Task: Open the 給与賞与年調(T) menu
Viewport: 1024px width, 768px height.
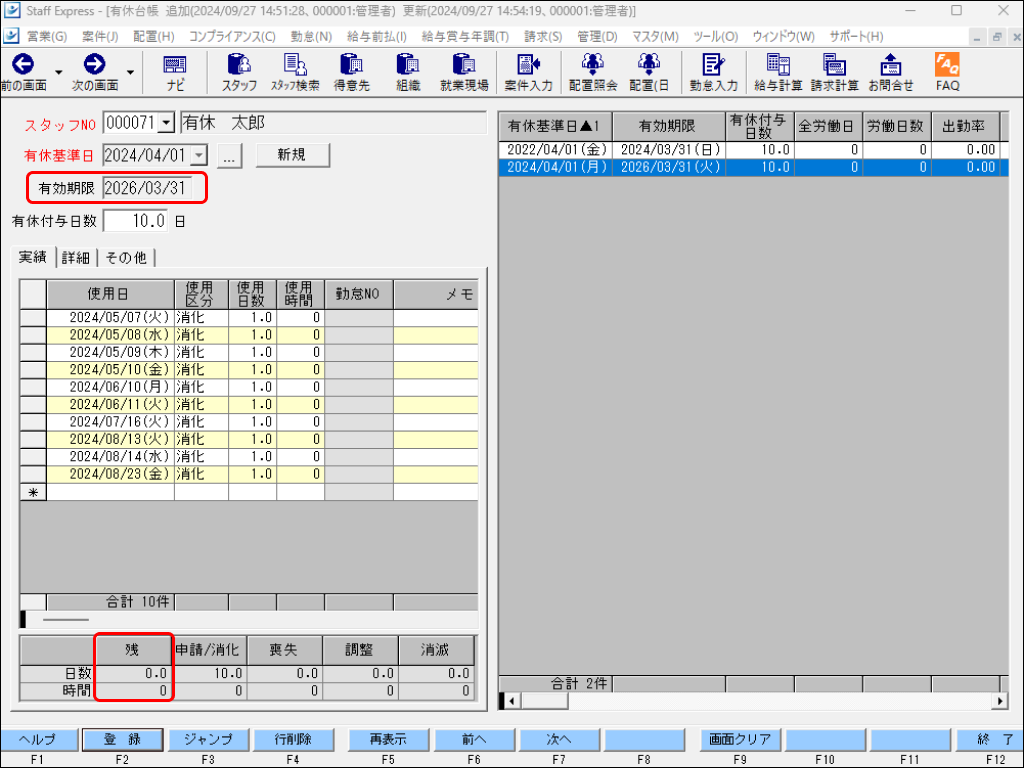Action: click(465, 37)
